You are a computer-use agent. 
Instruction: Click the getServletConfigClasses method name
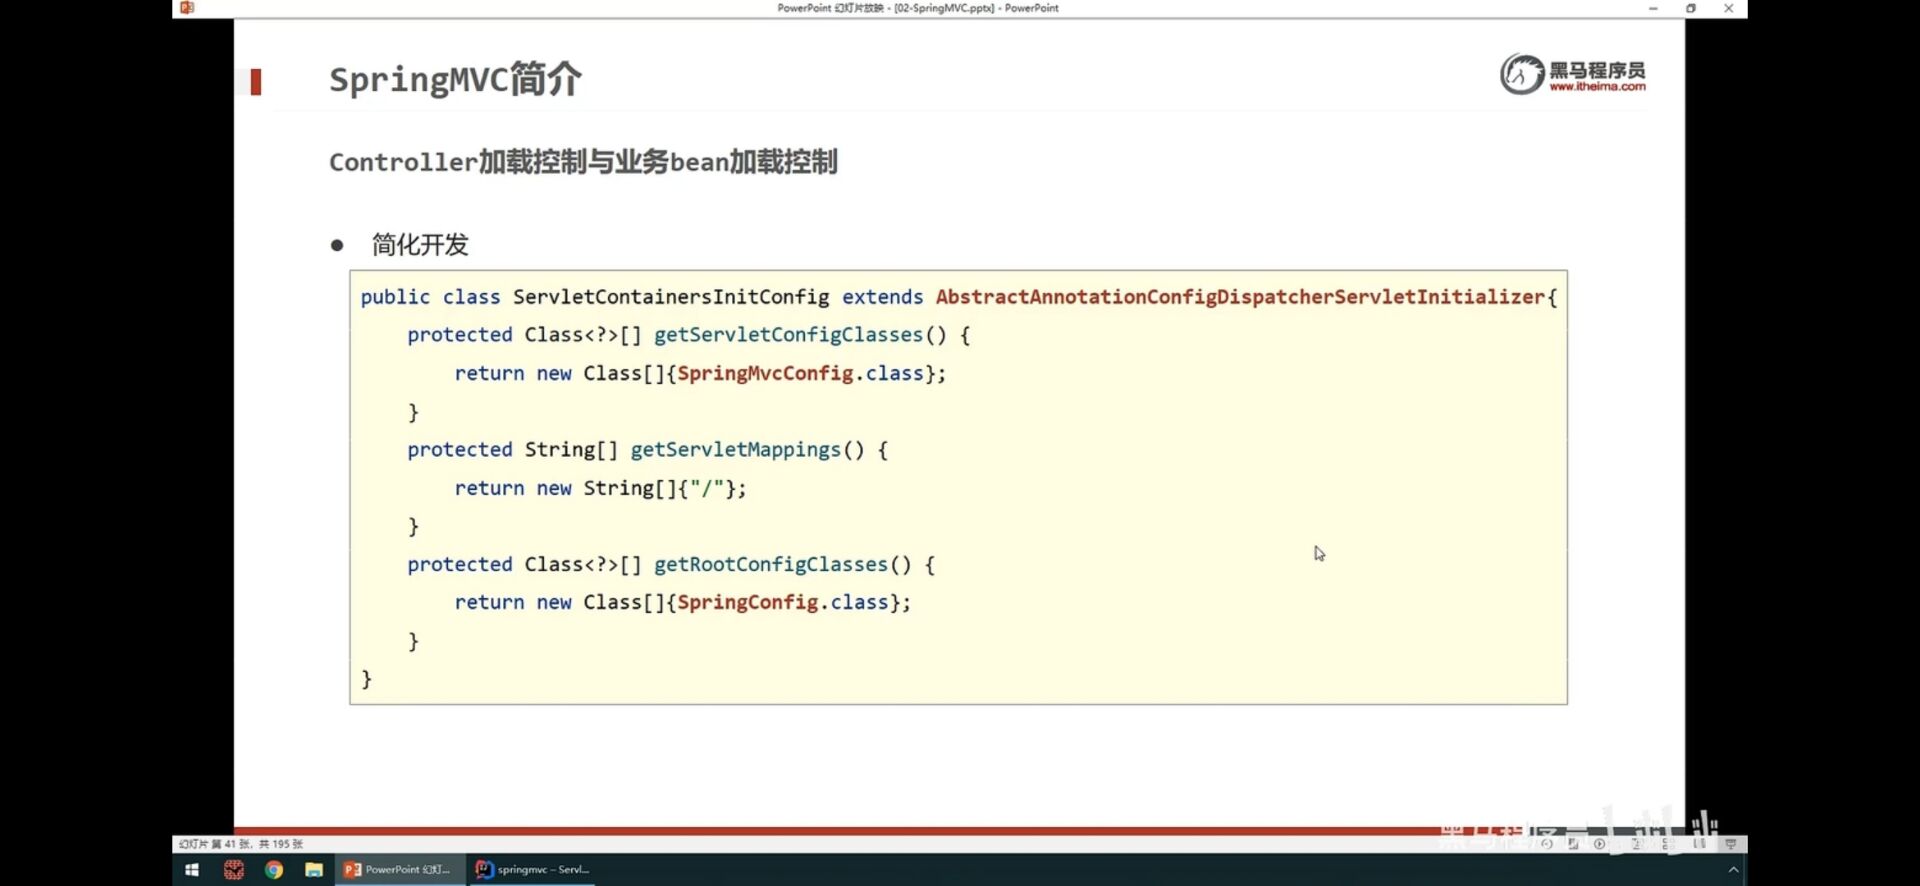(x=788, y=335)
